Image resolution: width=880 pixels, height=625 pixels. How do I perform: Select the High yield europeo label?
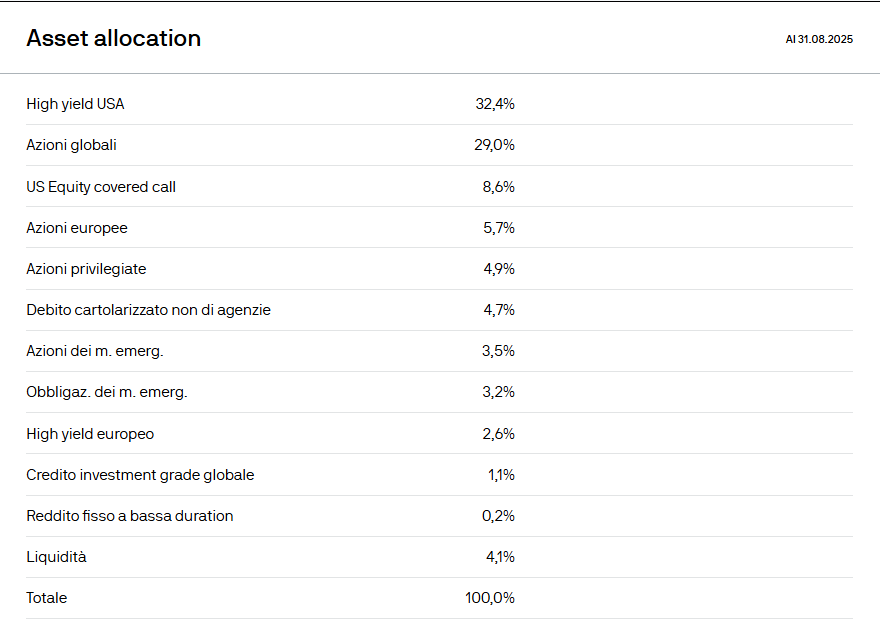pos(90,434)
